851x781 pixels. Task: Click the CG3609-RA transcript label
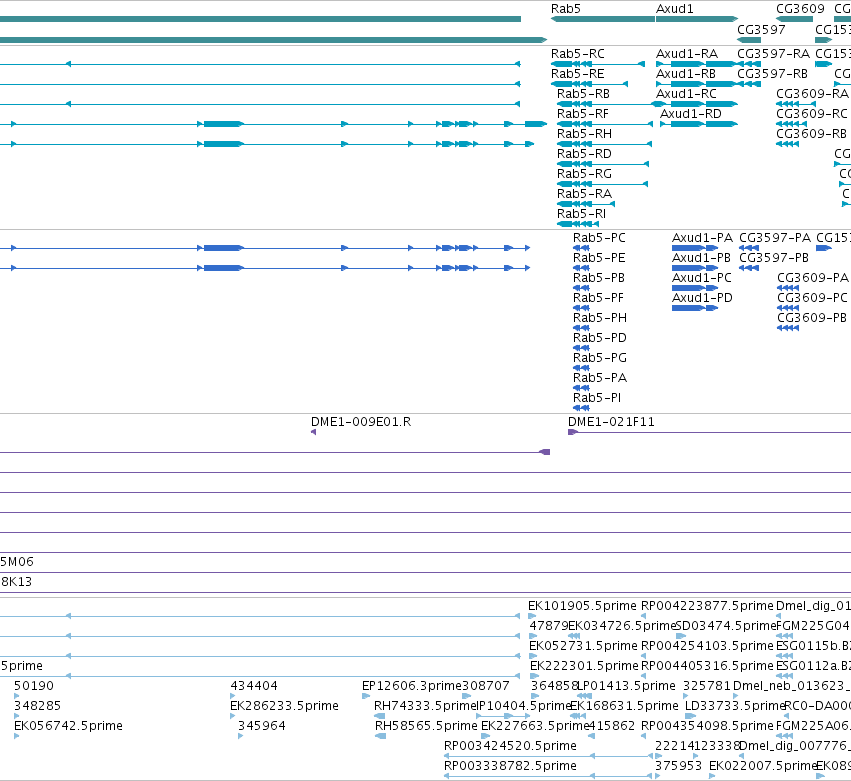(812, 94)
